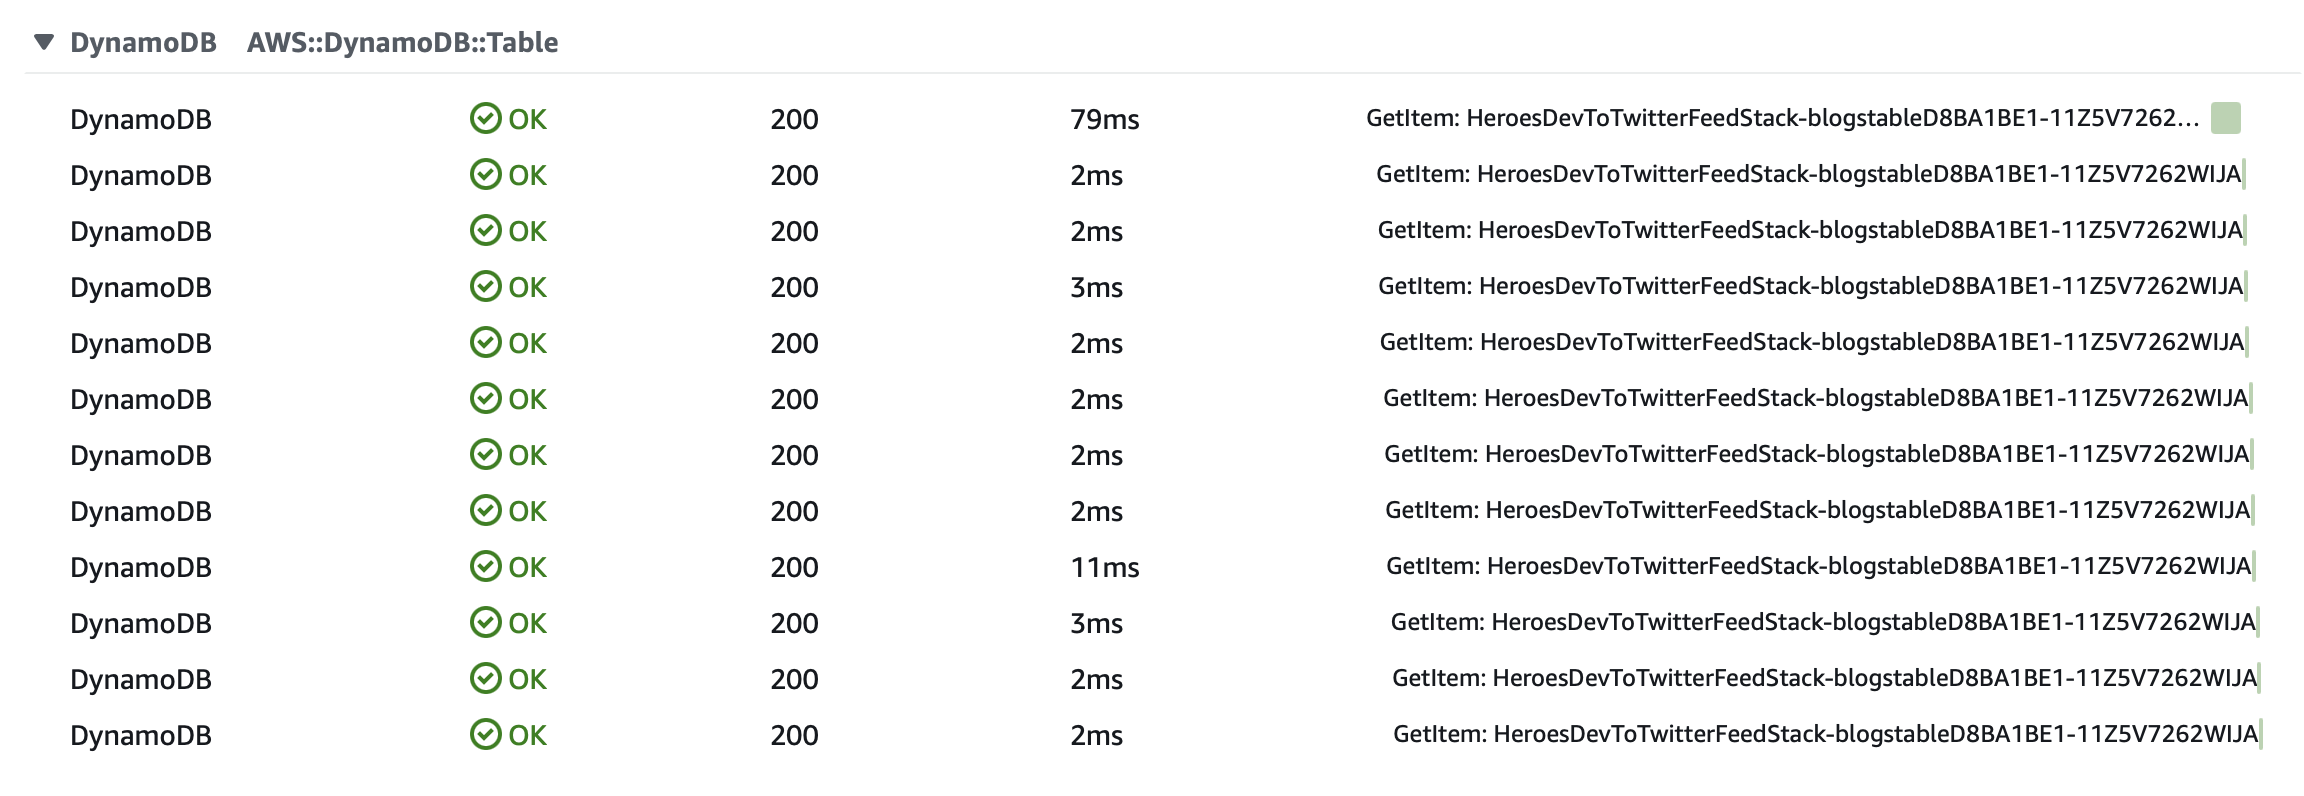
Task: Click OK check icon in last row
Action: (x=485, y=735)
